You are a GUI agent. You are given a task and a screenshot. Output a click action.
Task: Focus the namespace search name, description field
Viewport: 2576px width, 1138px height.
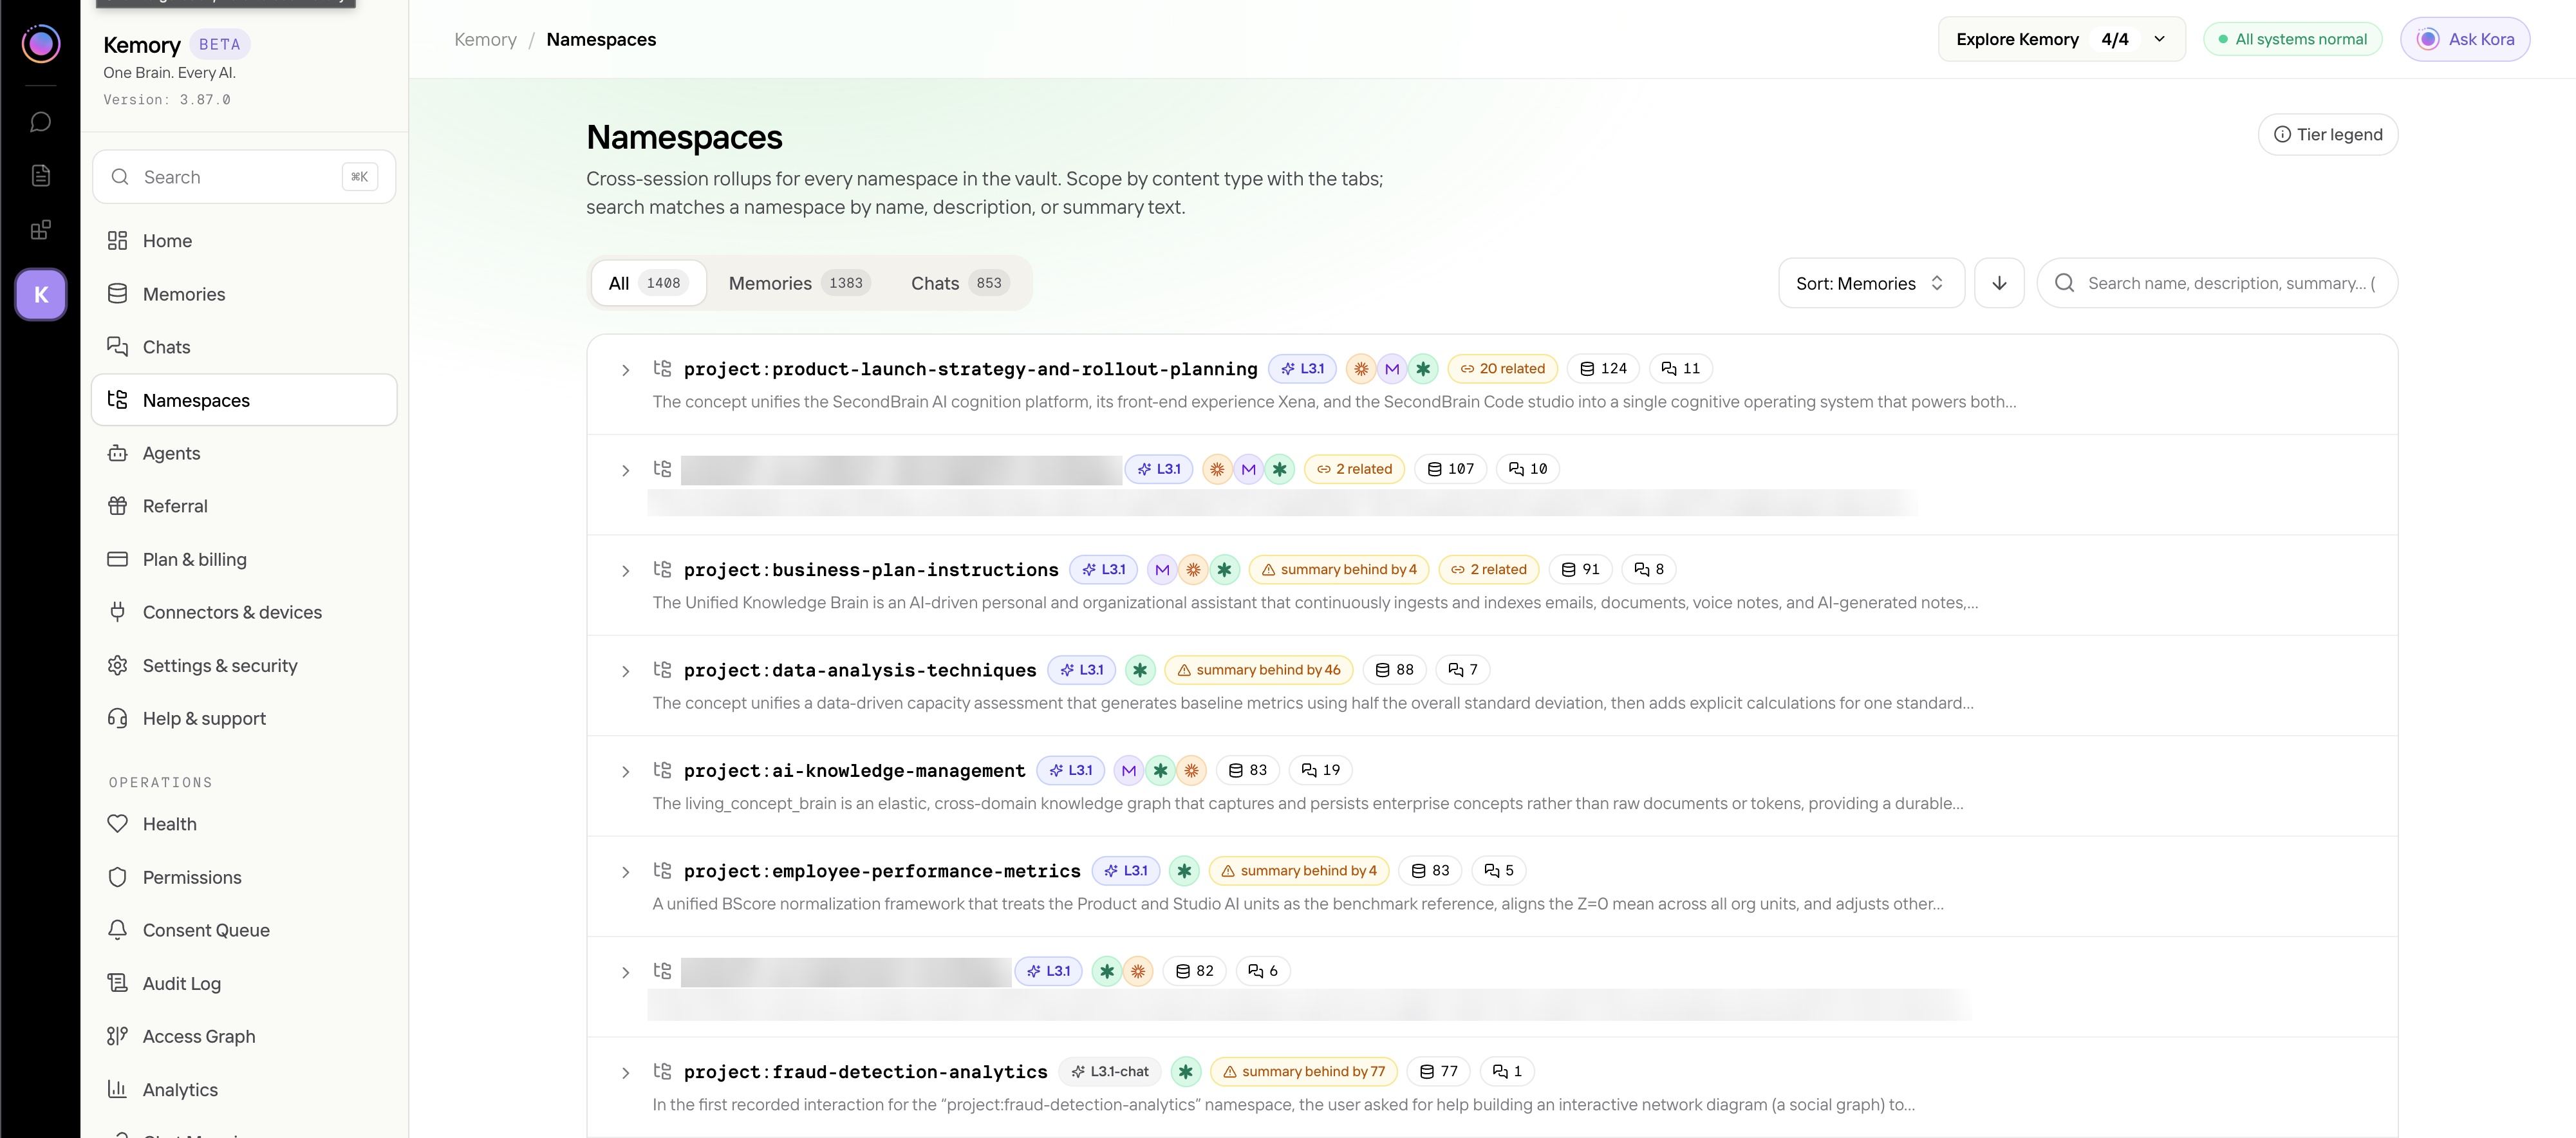coord(2217,283)
